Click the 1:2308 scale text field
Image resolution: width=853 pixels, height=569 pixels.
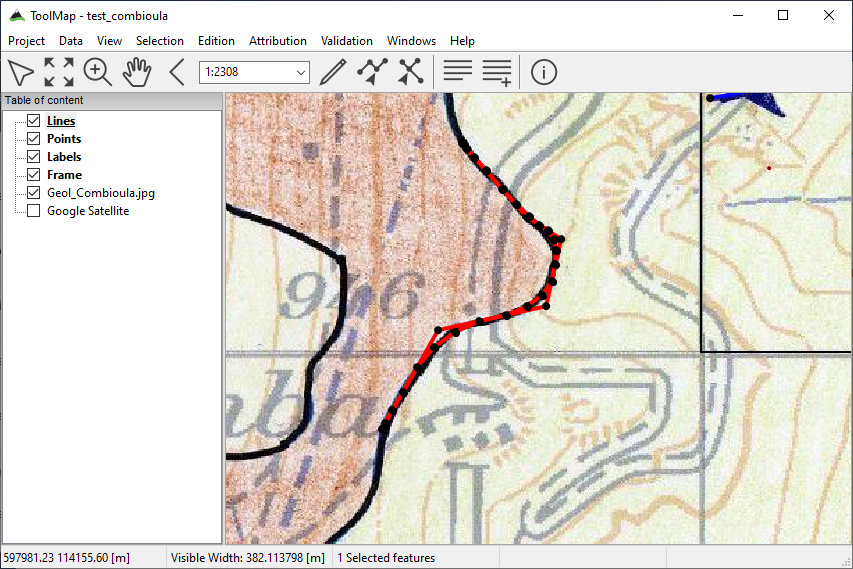pos(248,72)
